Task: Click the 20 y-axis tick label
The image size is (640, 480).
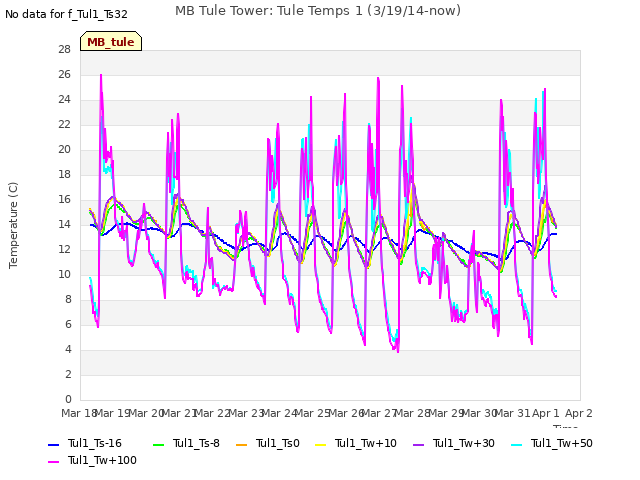Action: [64, 150]
